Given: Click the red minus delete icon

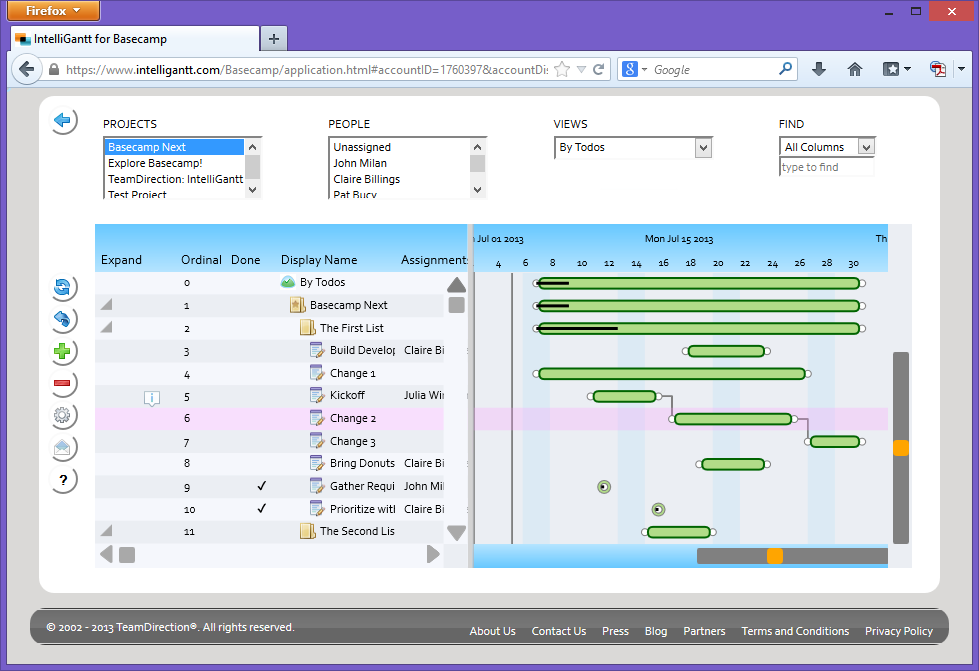Looking at the screenshot, I should 62,383.
